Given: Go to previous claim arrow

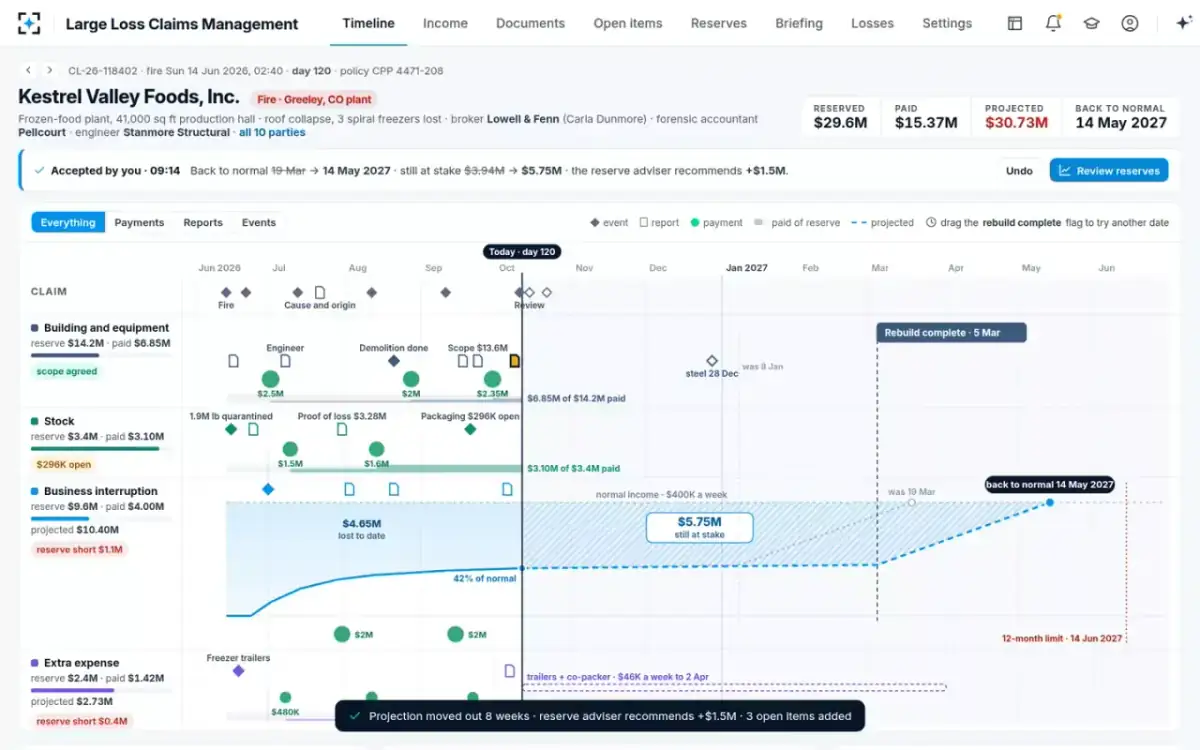Looking at the screenshot, I should pos(28,70).
